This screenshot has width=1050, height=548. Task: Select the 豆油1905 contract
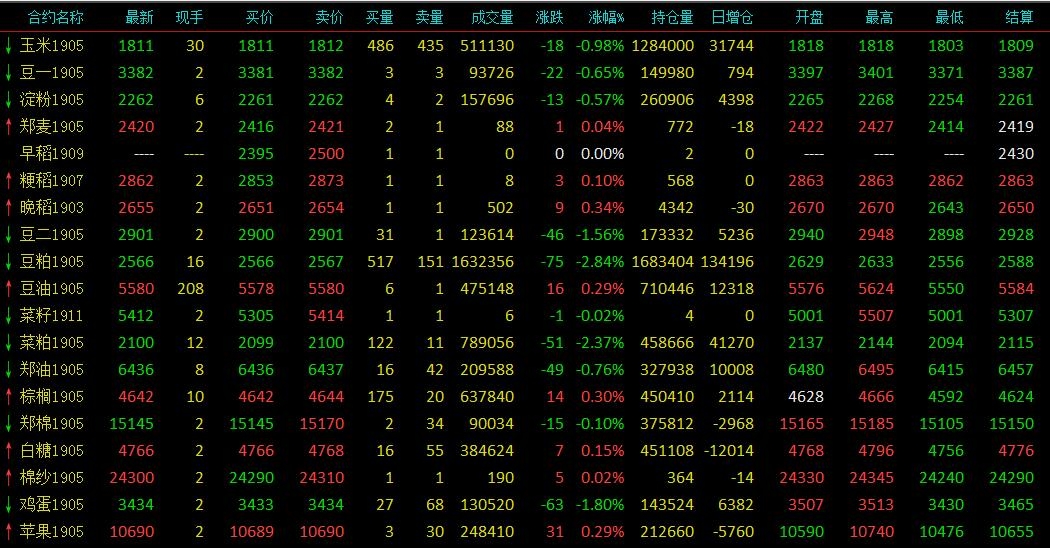click(52, 289)
